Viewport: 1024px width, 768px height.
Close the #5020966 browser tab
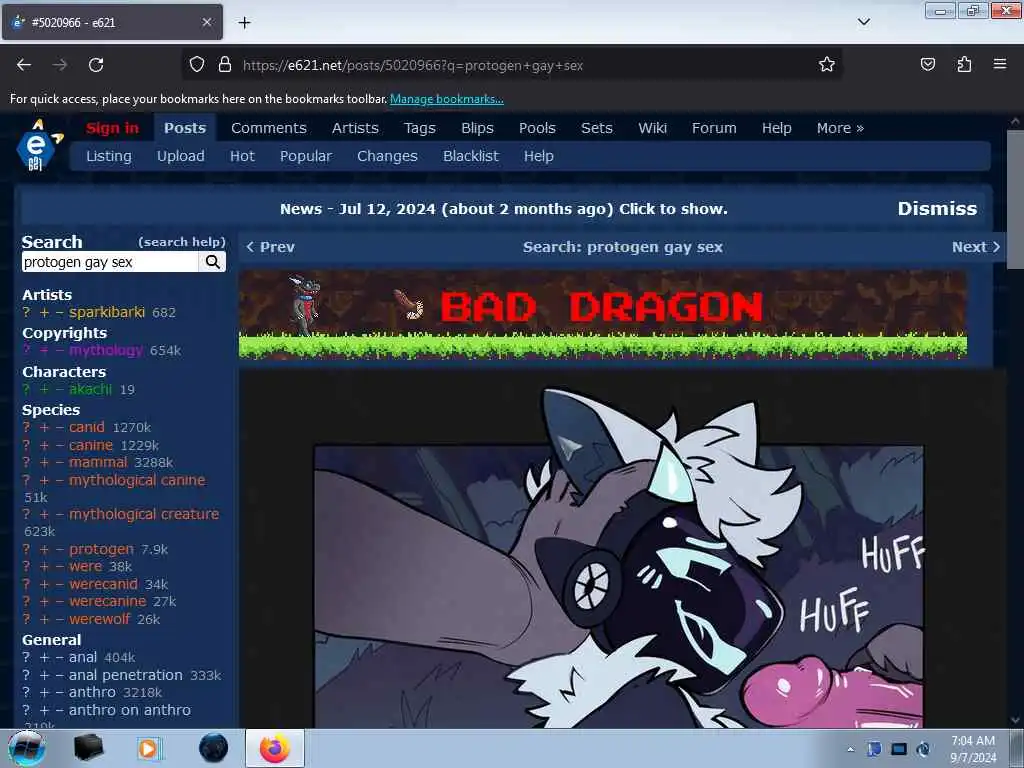206,22
